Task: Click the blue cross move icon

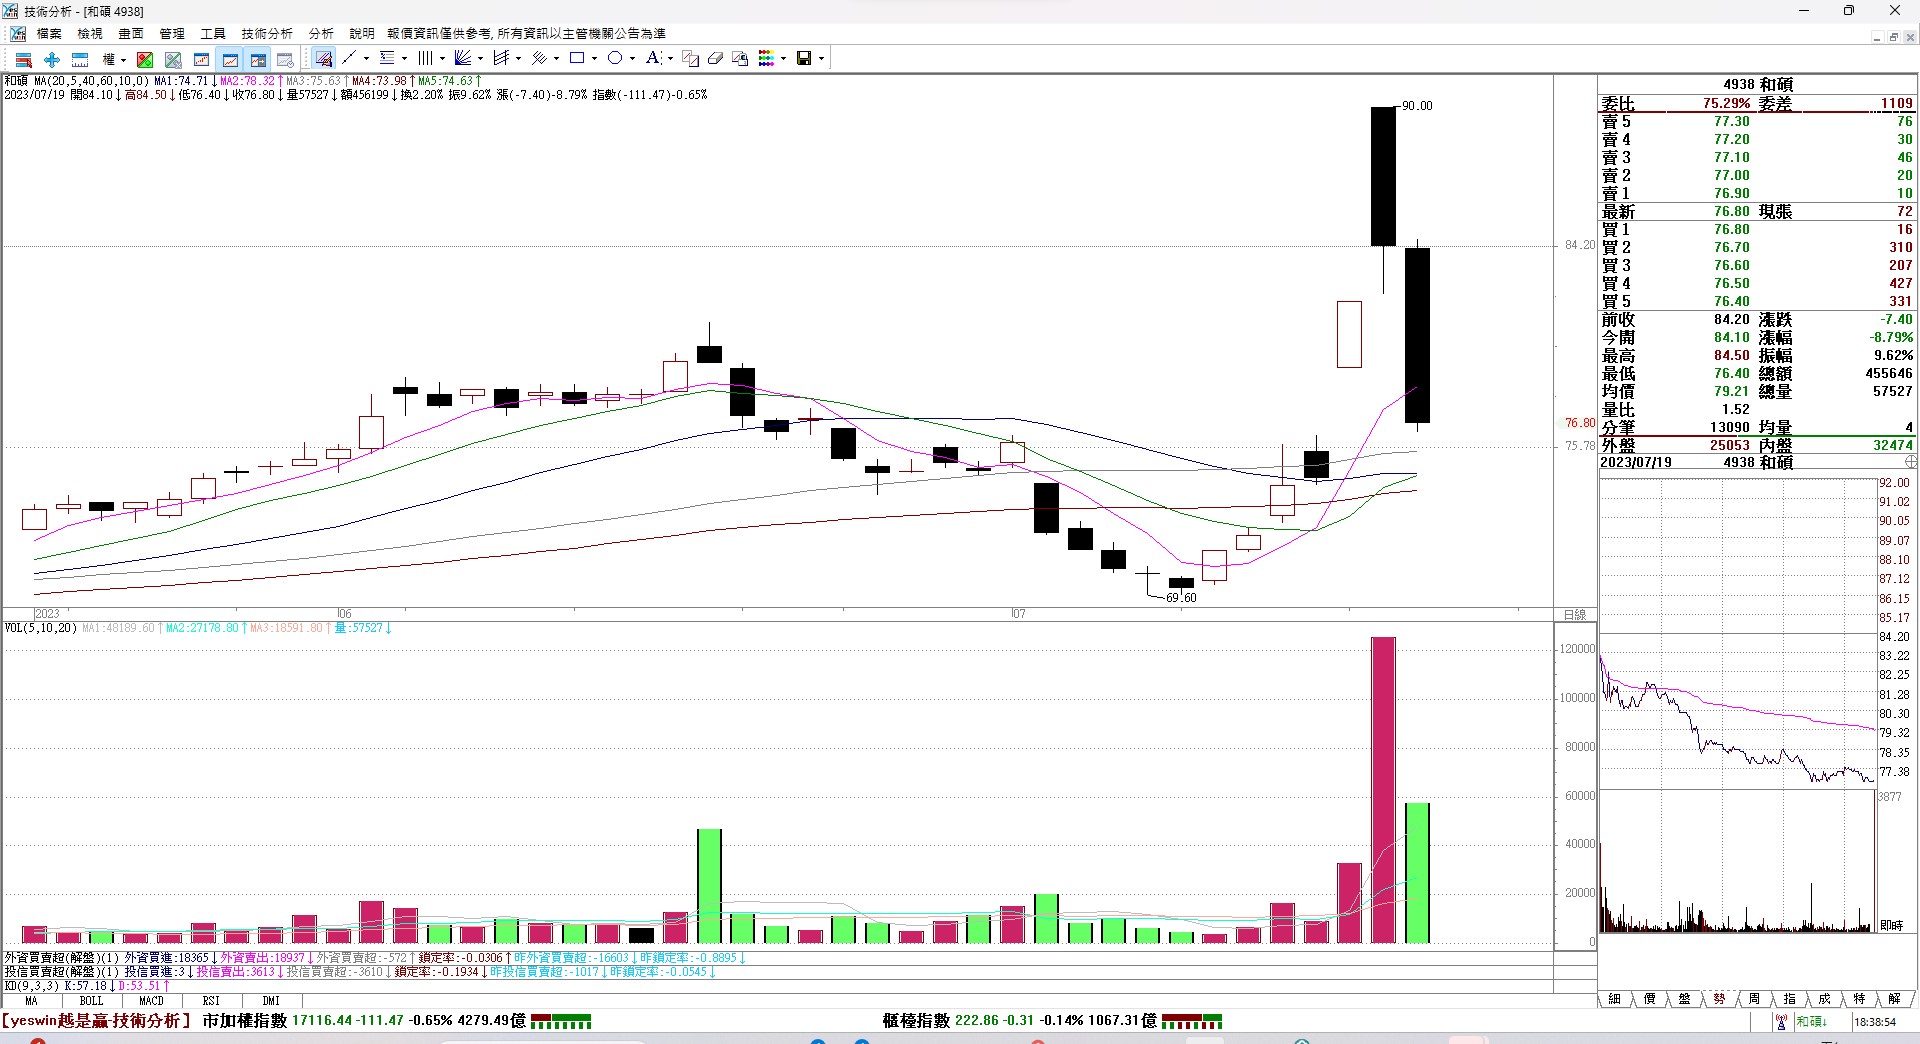Action: tap(52, 59)
